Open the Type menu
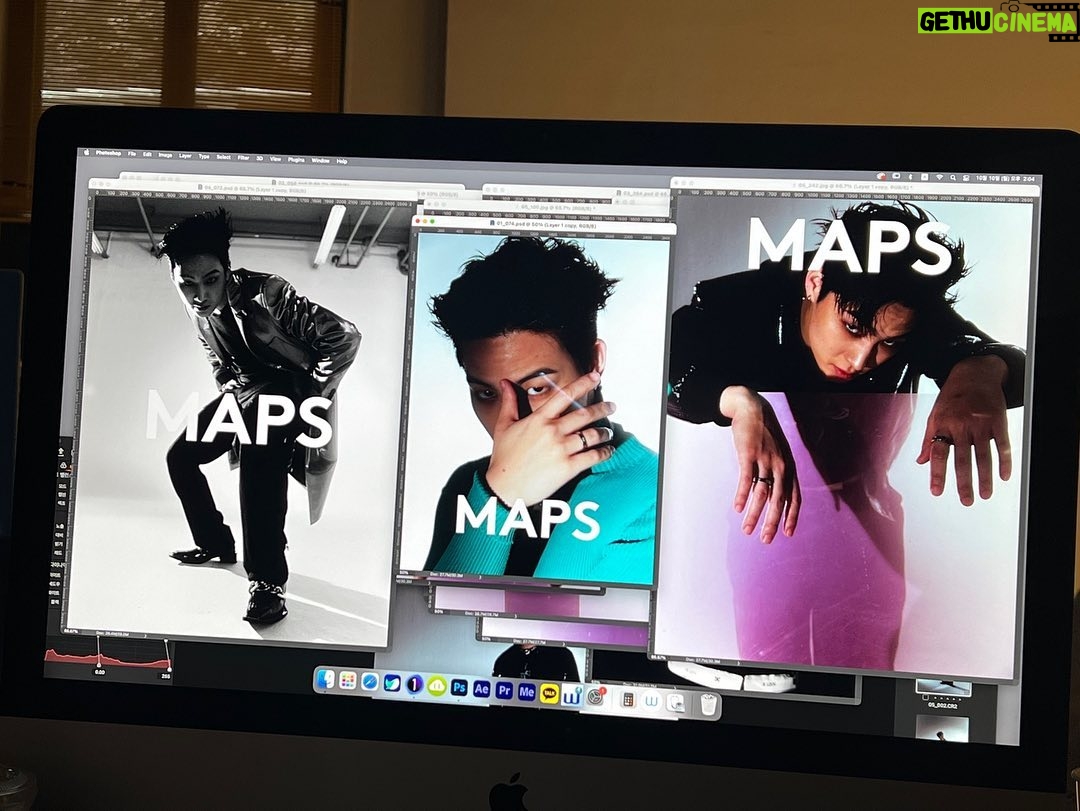Screen dimensions: 1080x811 point(204,156)
